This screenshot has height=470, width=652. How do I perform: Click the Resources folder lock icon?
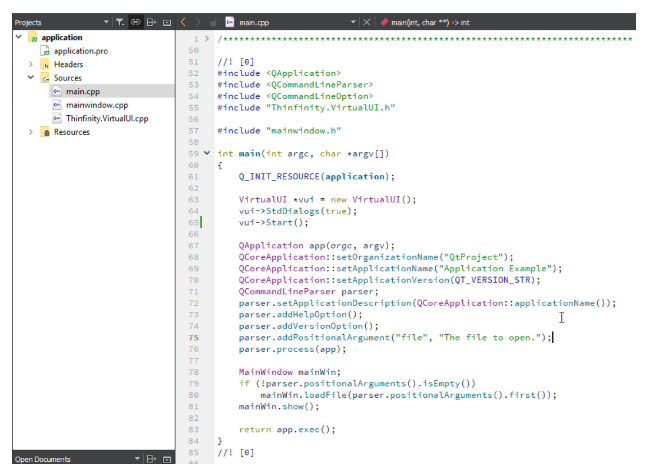click(x=45, y=132)
